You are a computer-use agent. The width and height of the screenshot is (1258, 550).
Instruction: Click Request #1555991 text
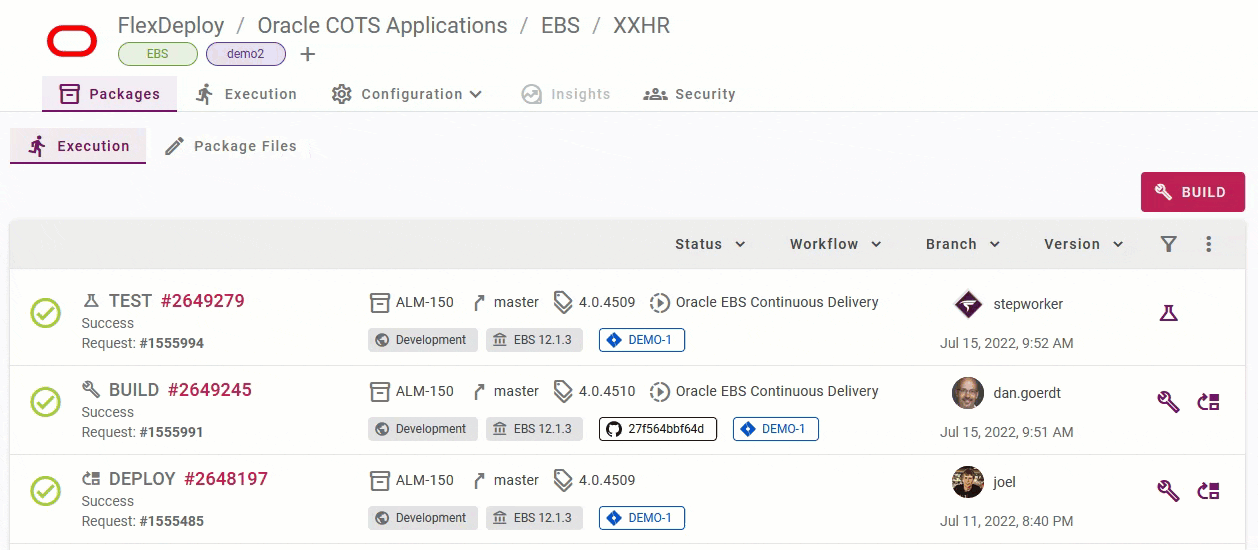(143, 432)
